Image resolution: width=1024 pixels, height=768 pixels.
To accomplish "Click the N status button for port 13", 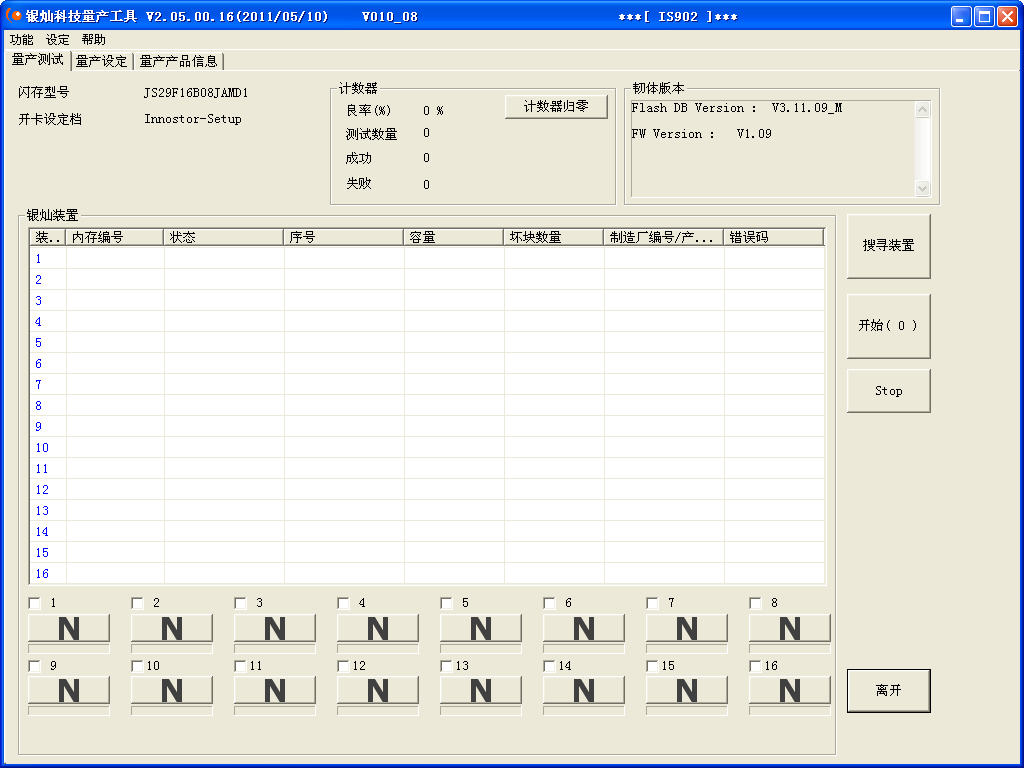I will (x=481, y=690).
